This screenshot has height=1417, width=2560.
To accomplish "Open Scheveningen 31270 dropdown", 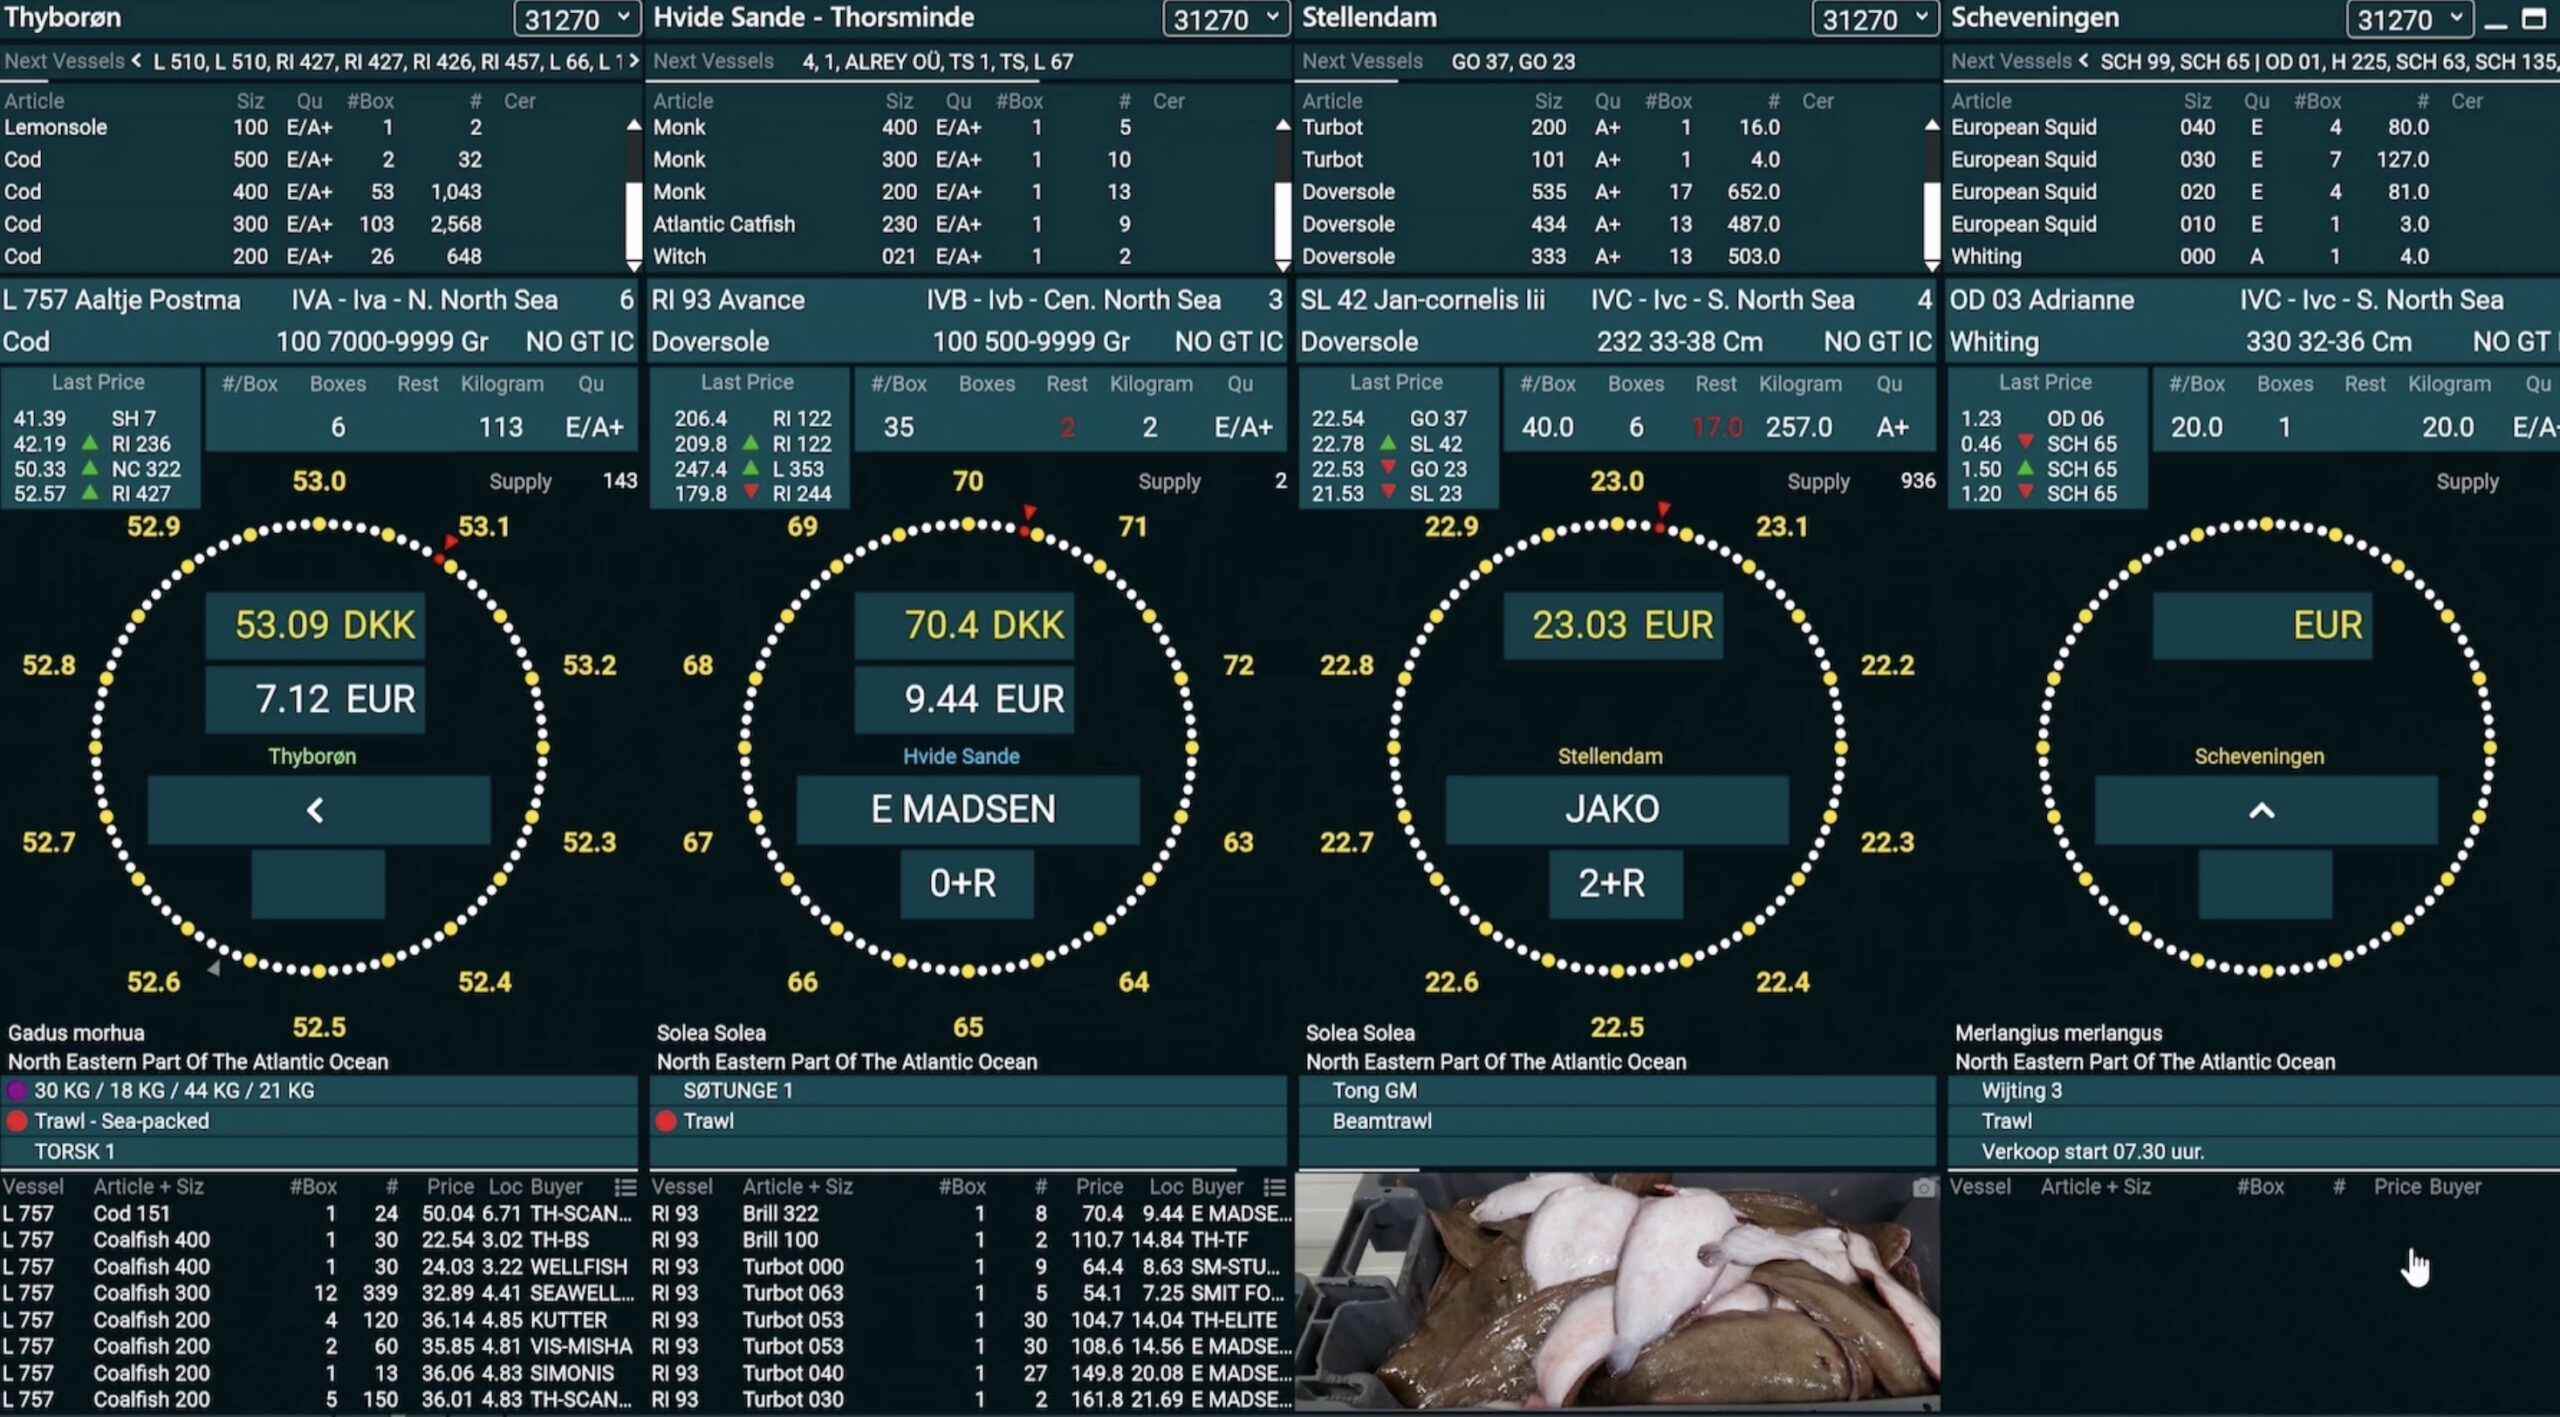I will tap(2409, 19).
